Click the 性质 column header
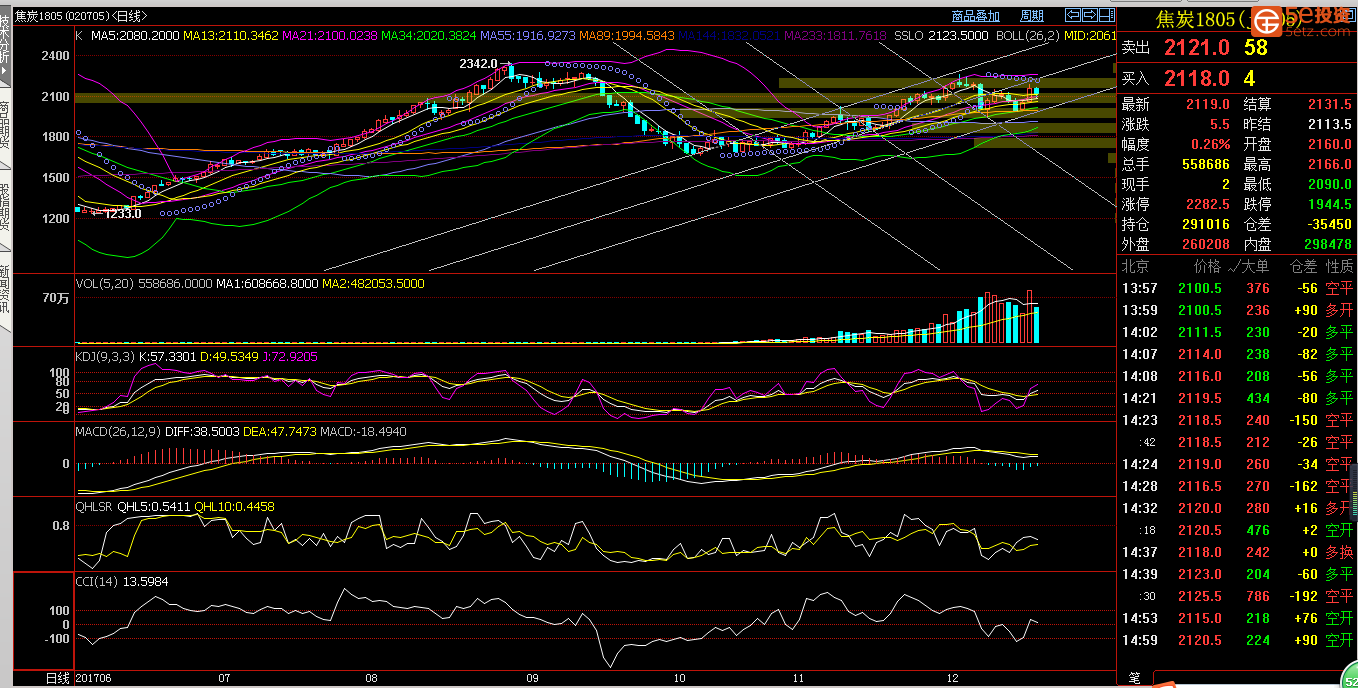The image size is (1358, 688). 1339,266
